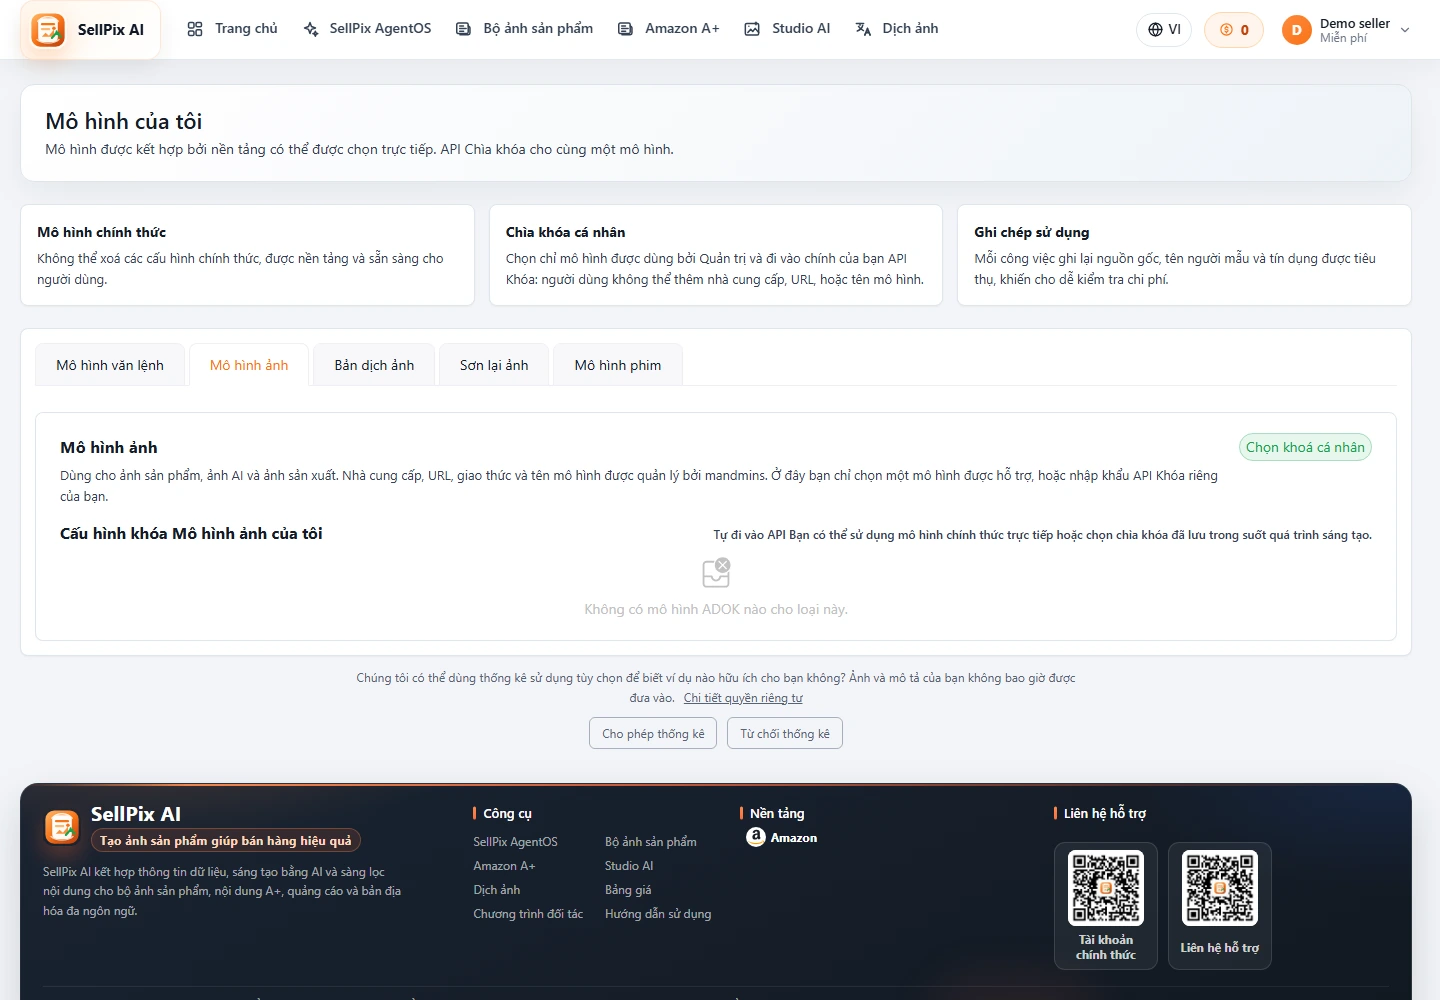This screenshot has width=1440, height=1000.
Task: Open the Mô hình phim tab
Action: click(618, 365)
